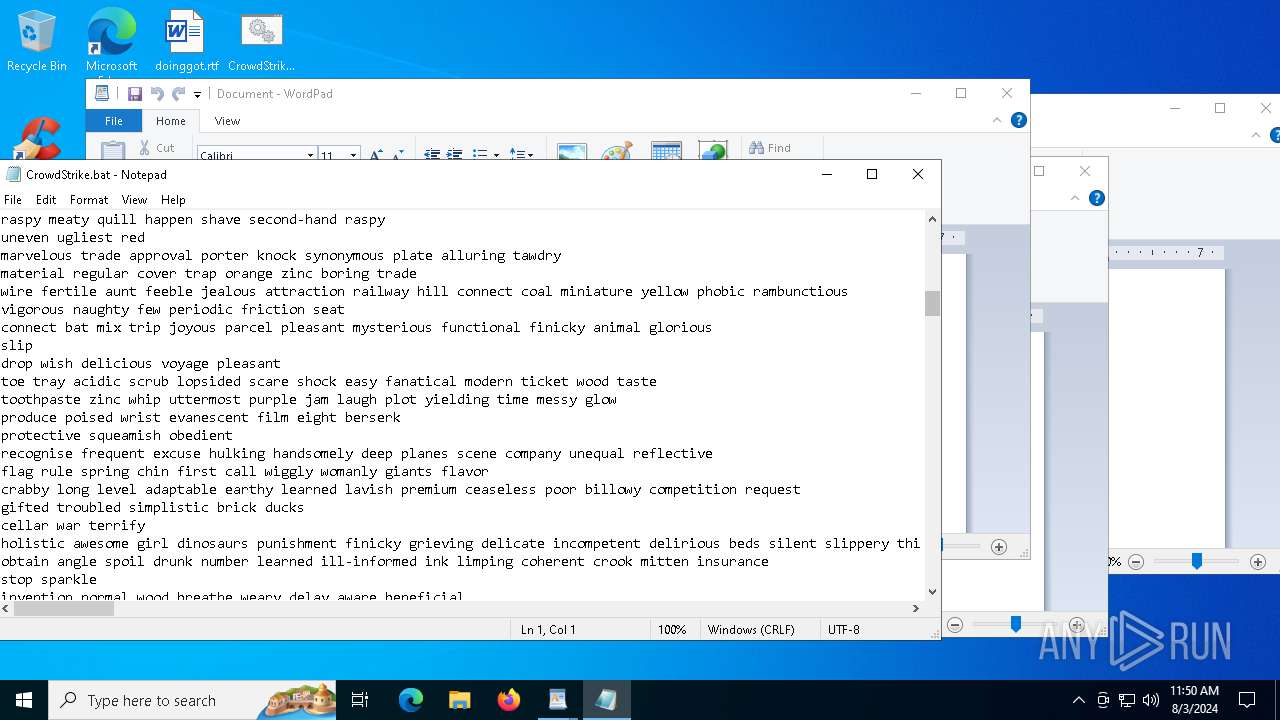Click the Cut scissors button in WordPad
Image resolution: width=1280 pixels, height=720 pixels.
pos(156,148)
